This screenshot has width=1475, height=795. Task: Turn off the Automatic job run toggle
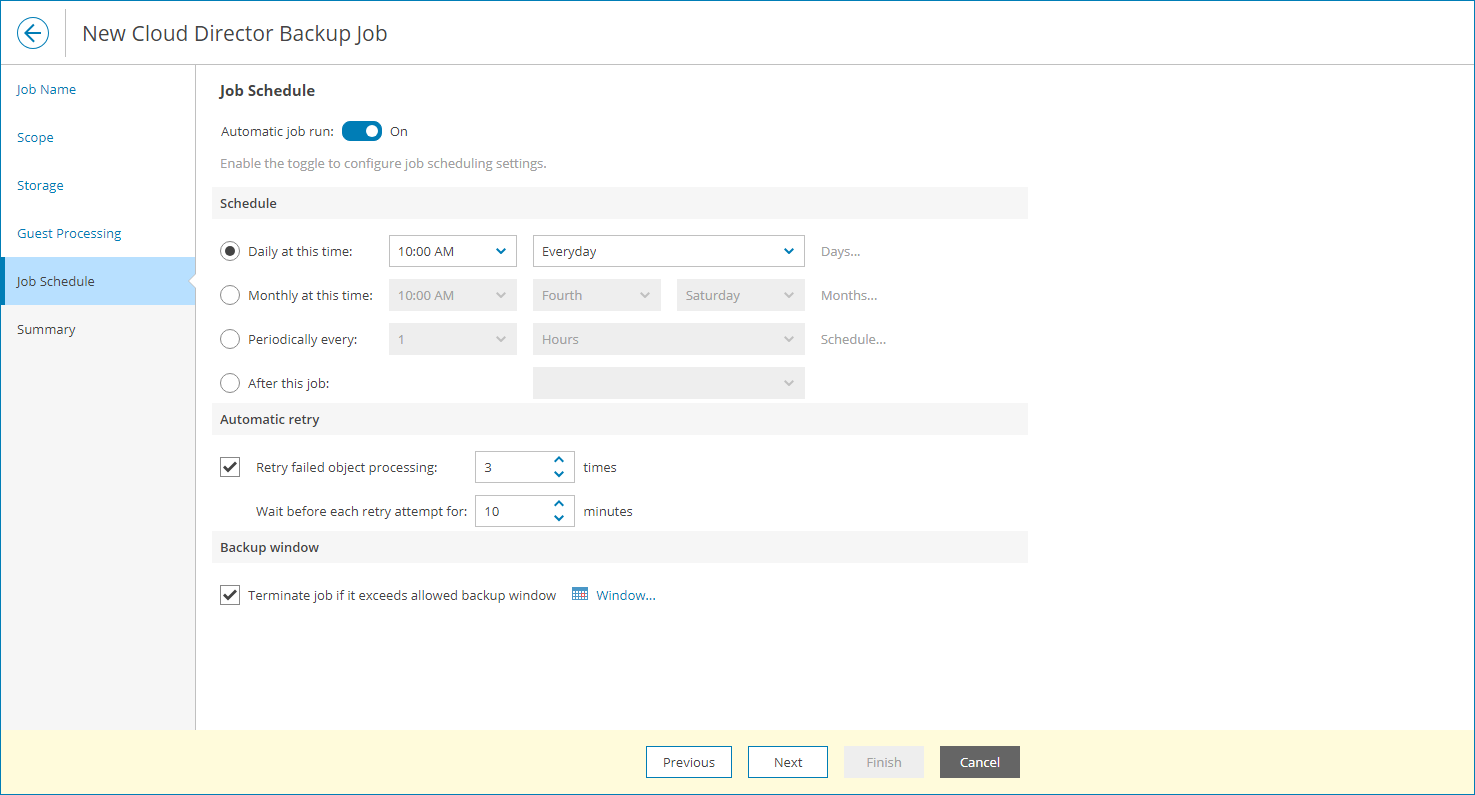tap(361, 131)
